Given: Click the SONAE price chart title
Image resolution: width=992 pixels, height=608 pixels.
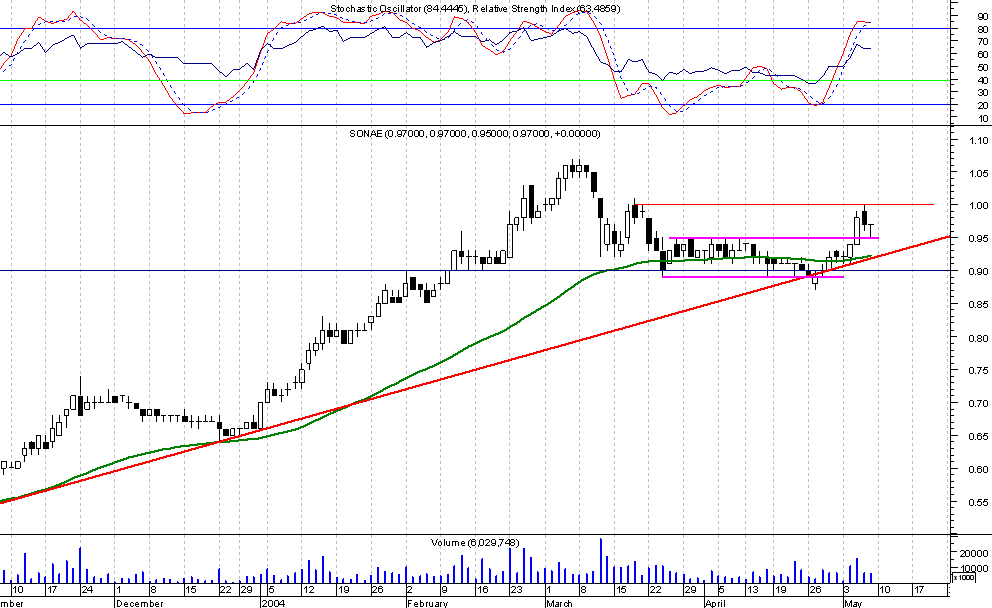Looking at the screenshot, I should (x=474, y=133).
